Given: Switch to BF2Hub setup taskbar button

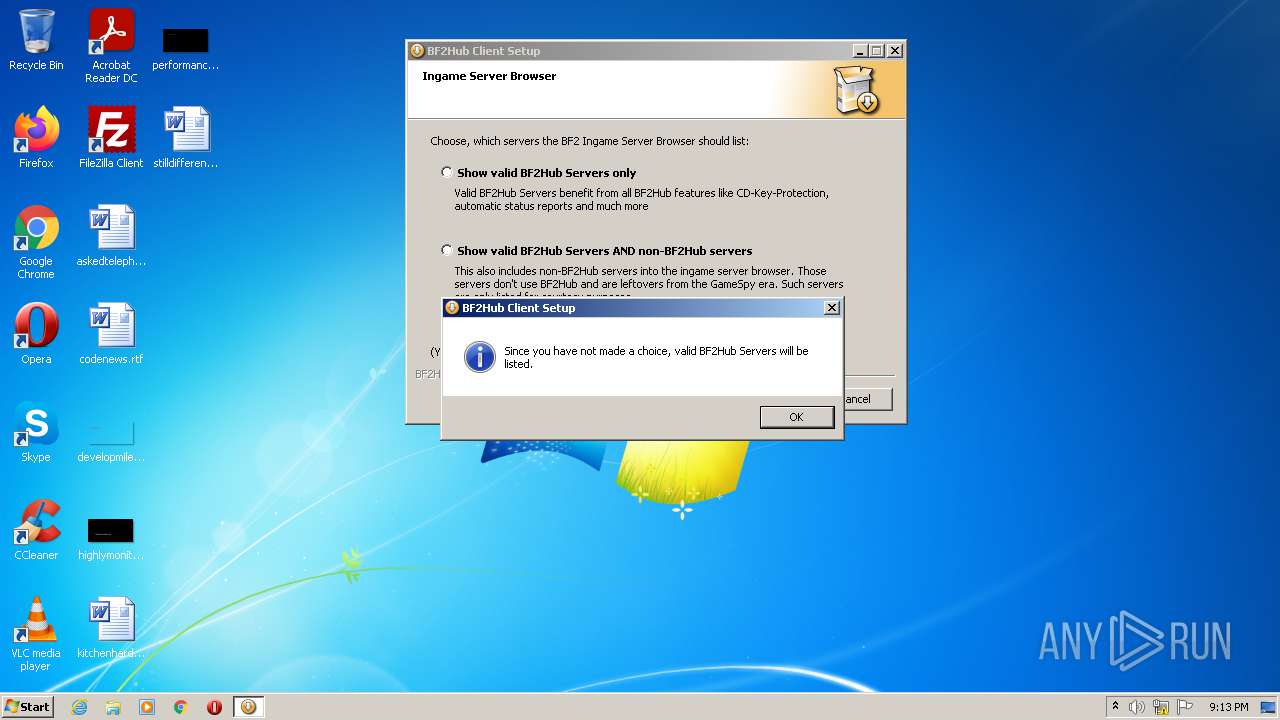Looking at the screenshot, I should tap(248, 707).
